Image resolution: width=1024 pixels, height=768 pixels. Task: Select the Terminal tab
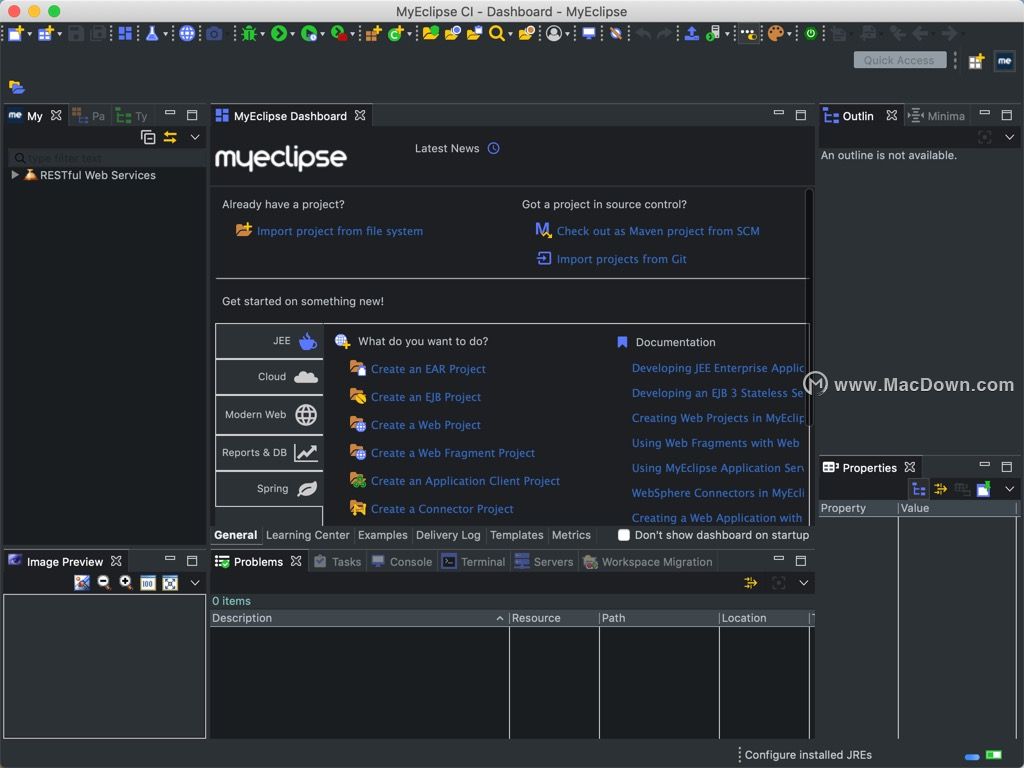[473, 562]
